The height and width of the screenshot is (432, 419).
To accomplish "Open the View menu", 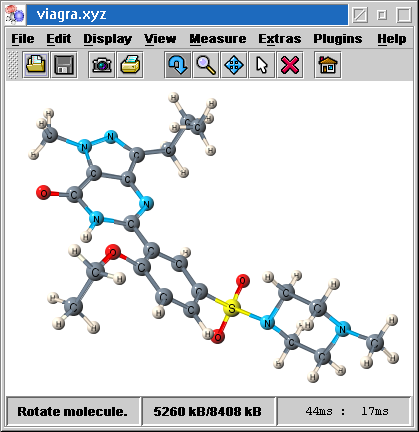I will 160,39.
